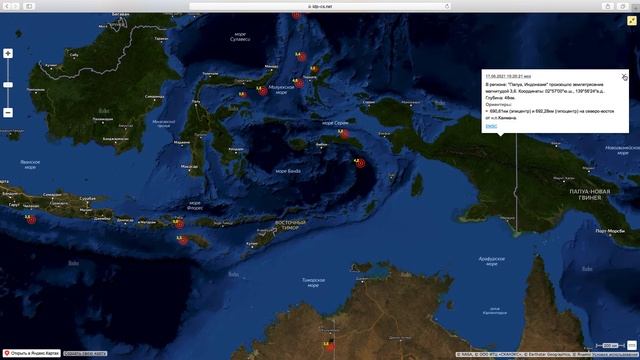Image resolution: width=640 pixels, height=360 pixels.
Task: Click the 'Яванское море' map label
Action: [30, 164]
